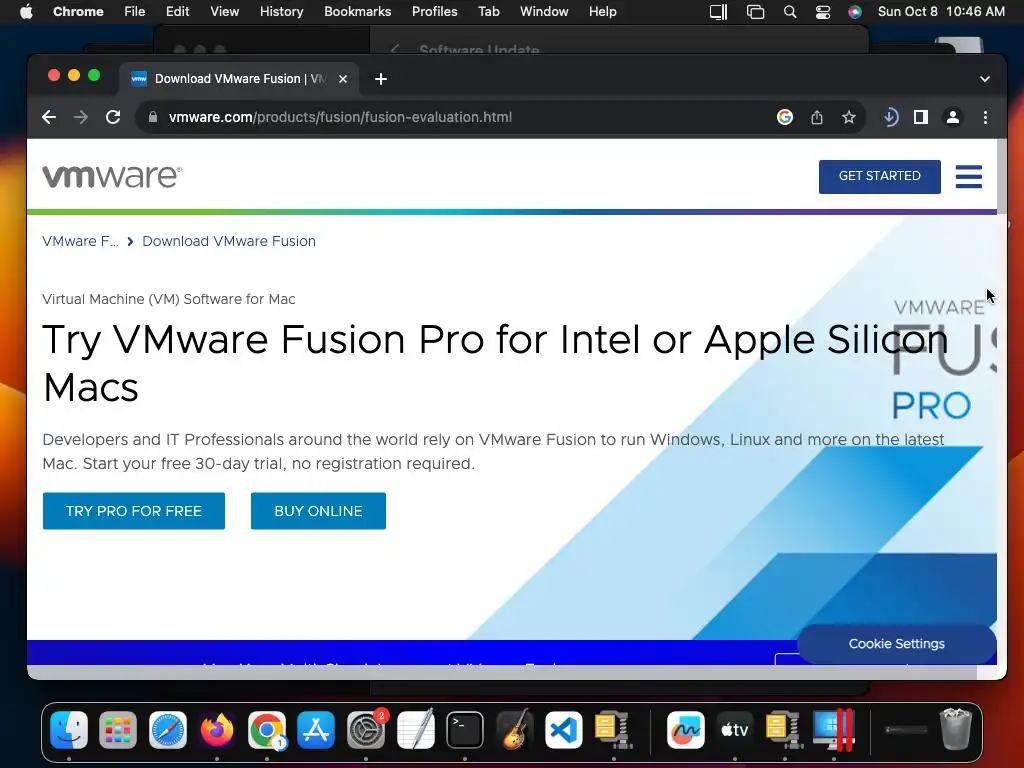Click the Chrome icon in the Dock
The image size is (1024, 768).
click(x=266, y=729)
